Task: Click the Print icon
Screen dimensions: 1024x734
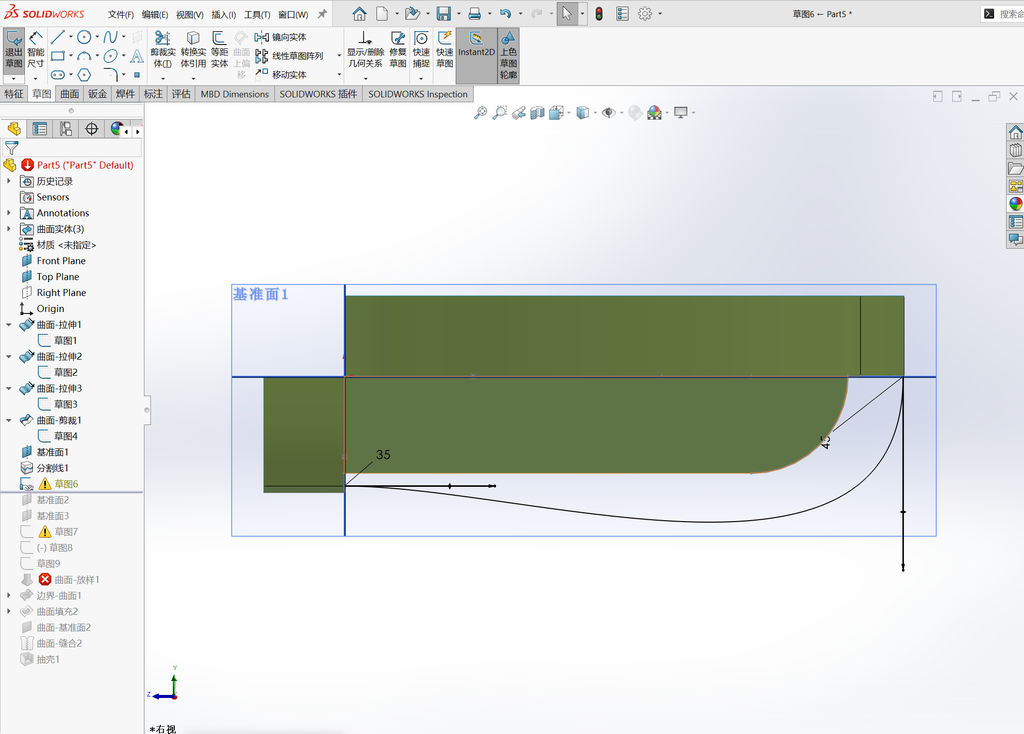Action: (x=475, y=14)
